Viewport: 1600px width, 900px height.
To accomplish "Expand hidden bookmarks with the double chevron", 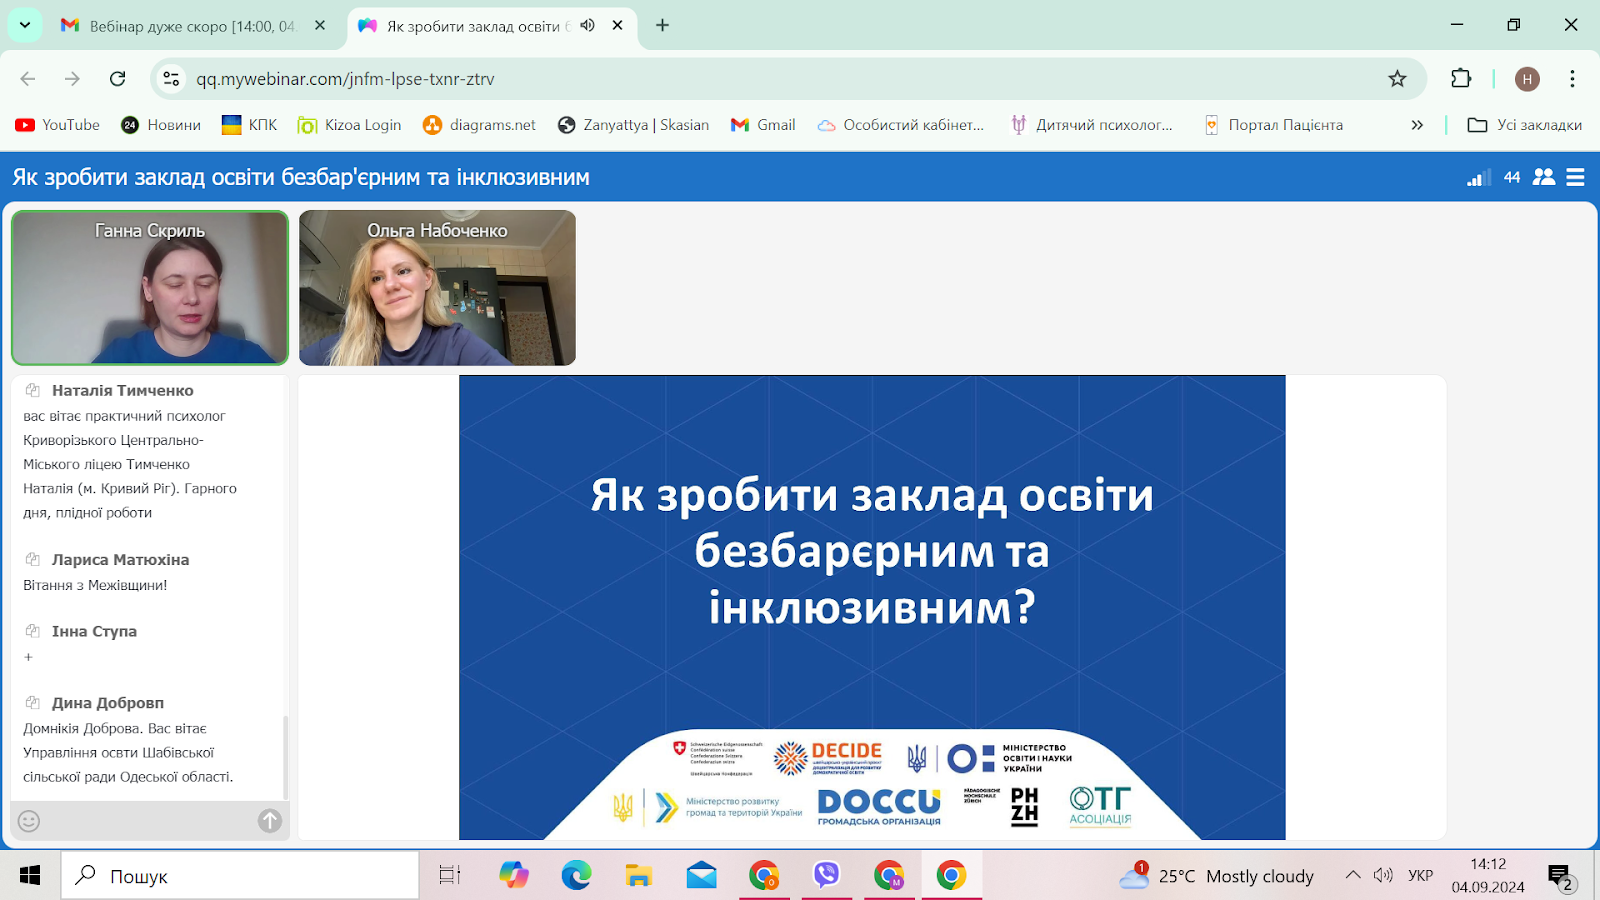I will pyautogui.click(x=1417, y=125).
